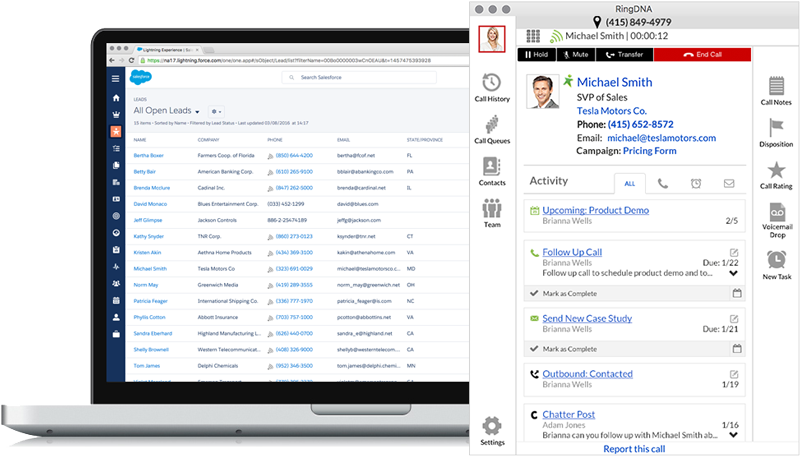
Task: Open Pricing Form campaign link
Action: point(649,151)
